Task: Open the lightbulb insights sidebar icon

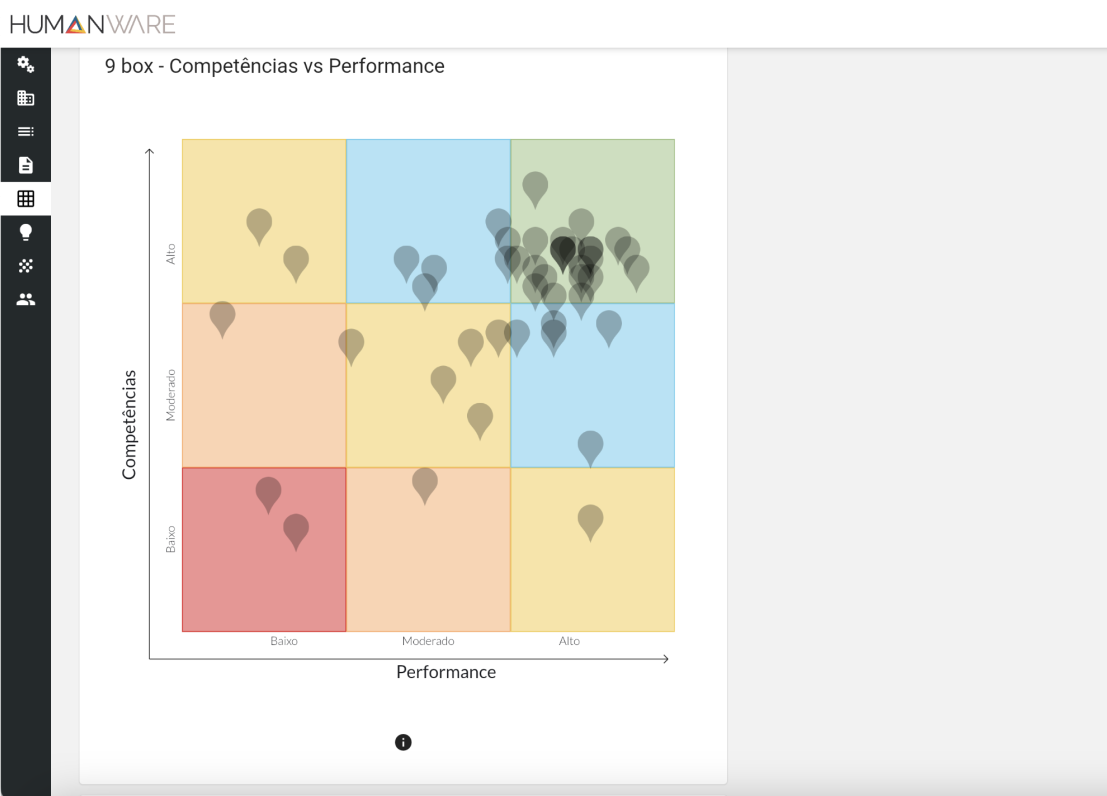Action: (26, 232)
